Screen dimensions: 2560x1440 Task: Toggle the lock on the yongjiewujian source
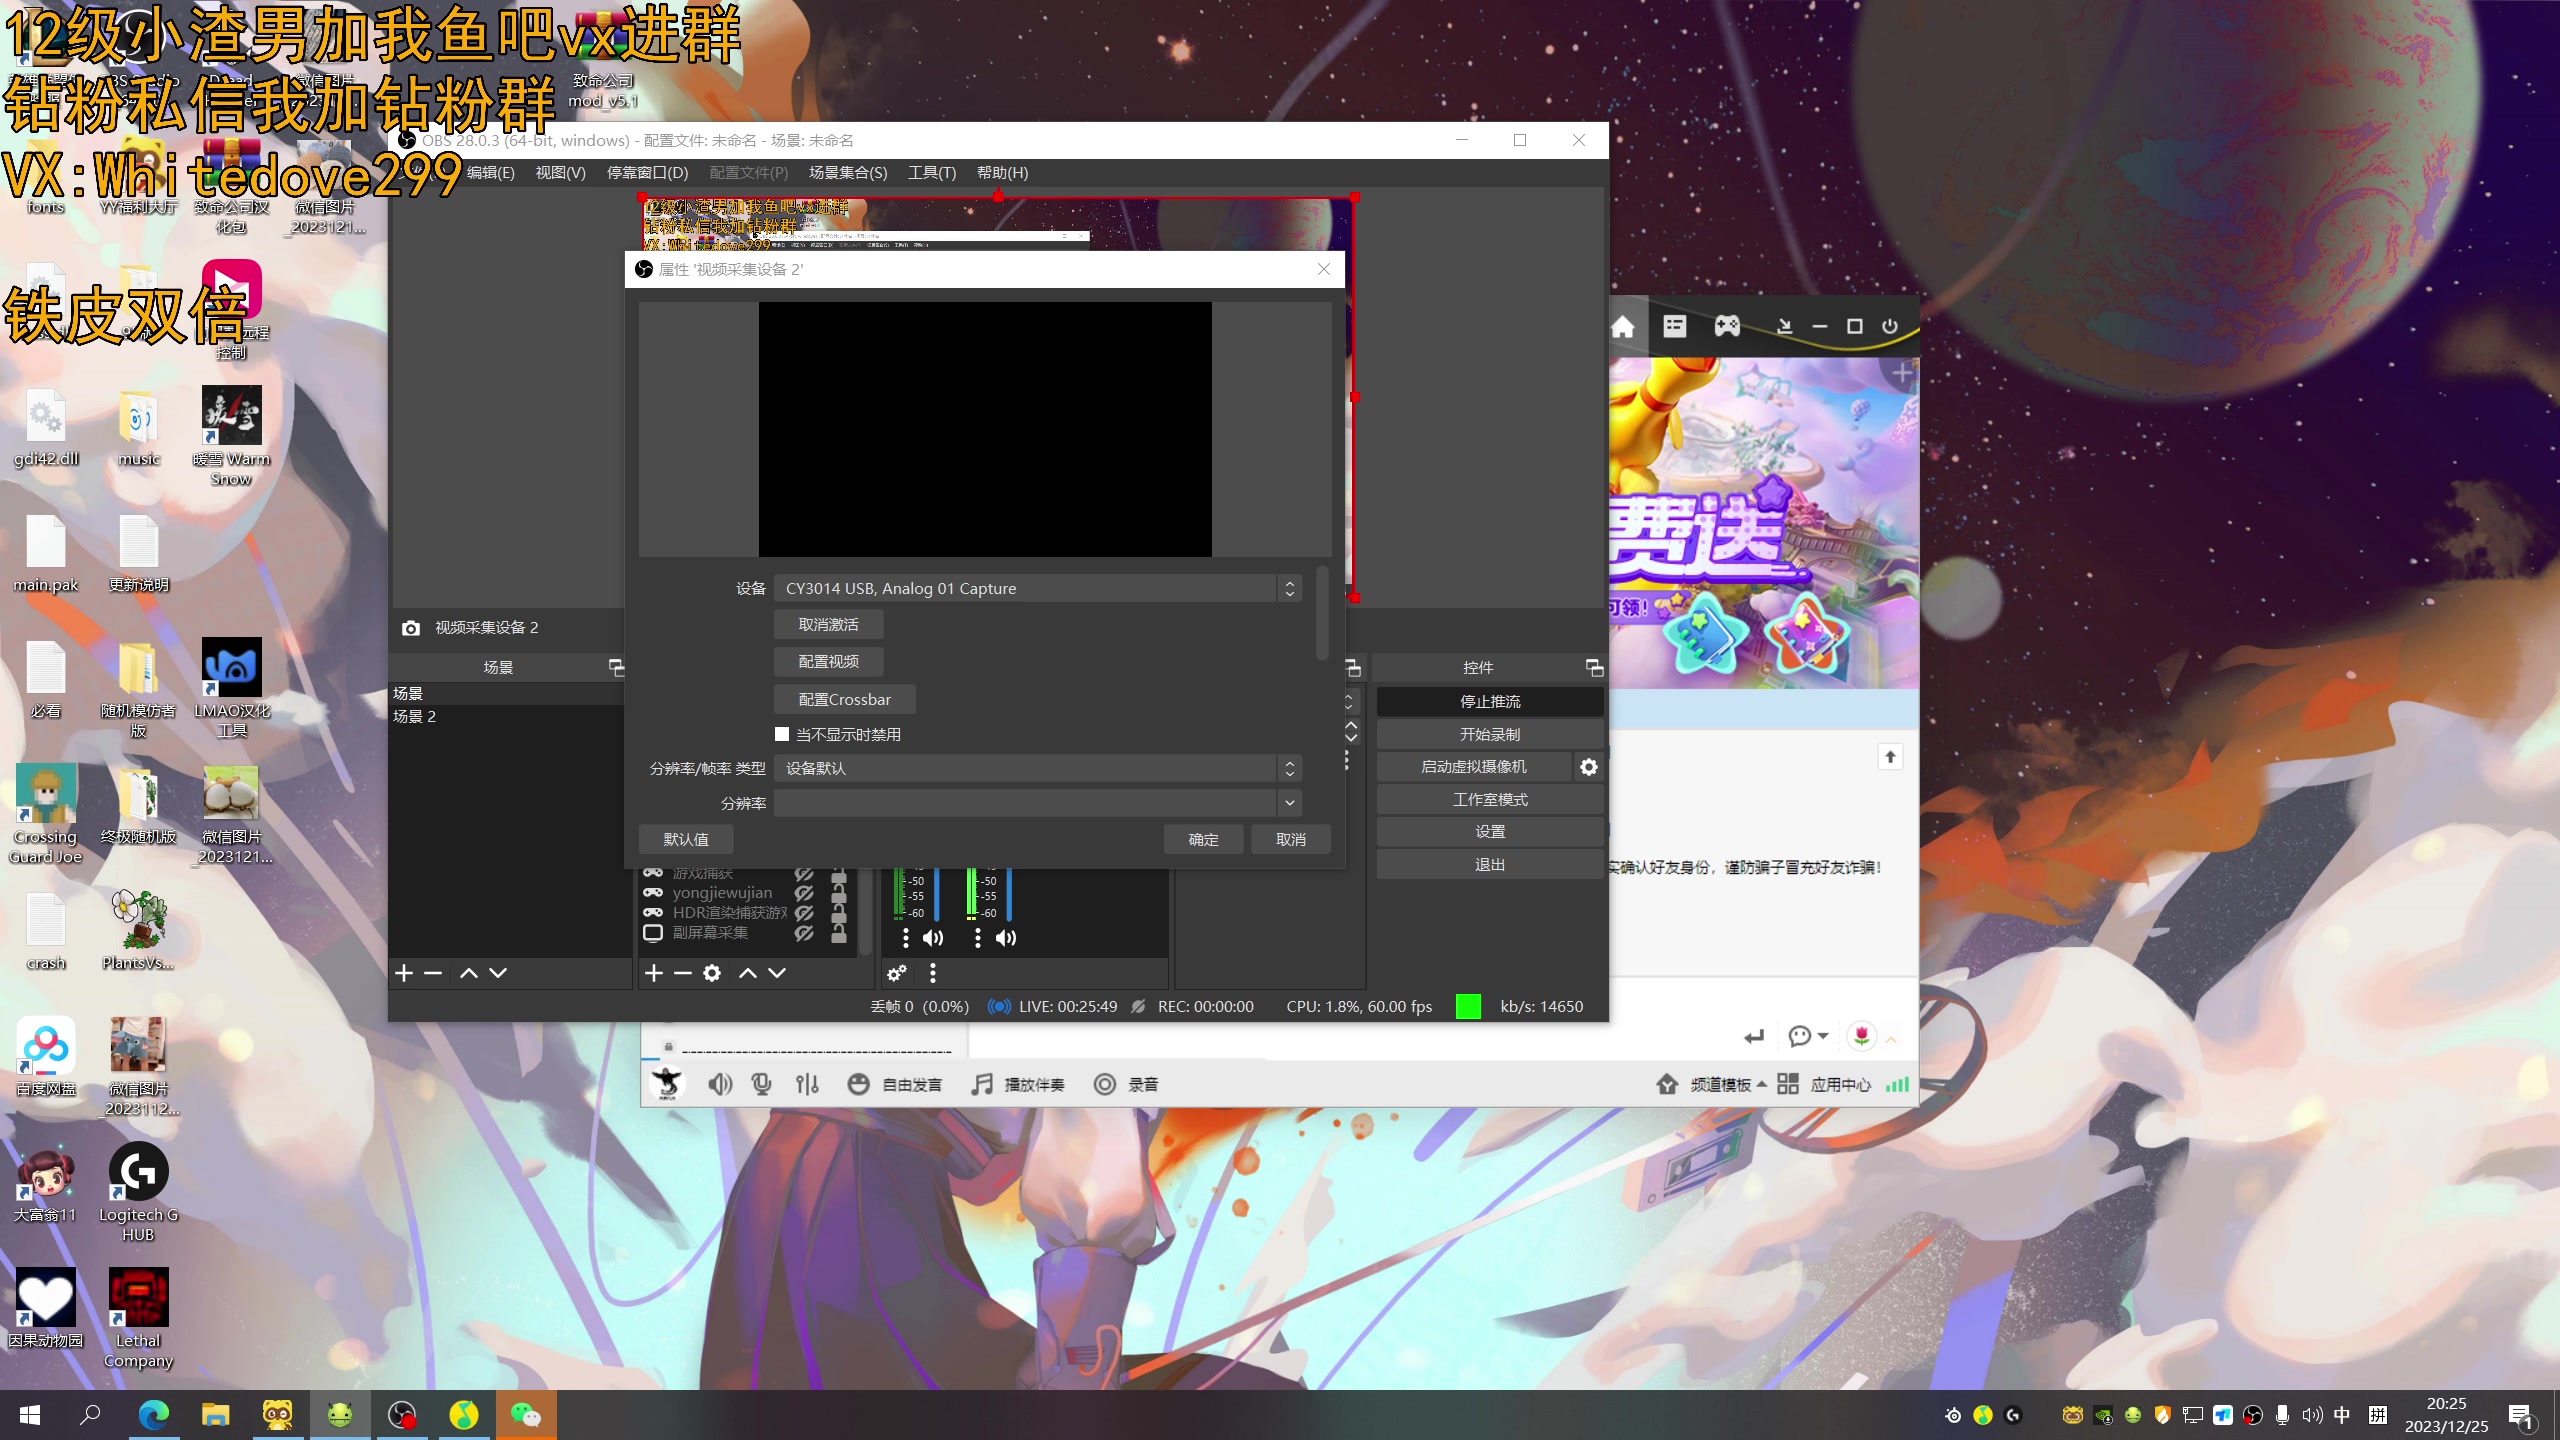(x=839, y=896)
